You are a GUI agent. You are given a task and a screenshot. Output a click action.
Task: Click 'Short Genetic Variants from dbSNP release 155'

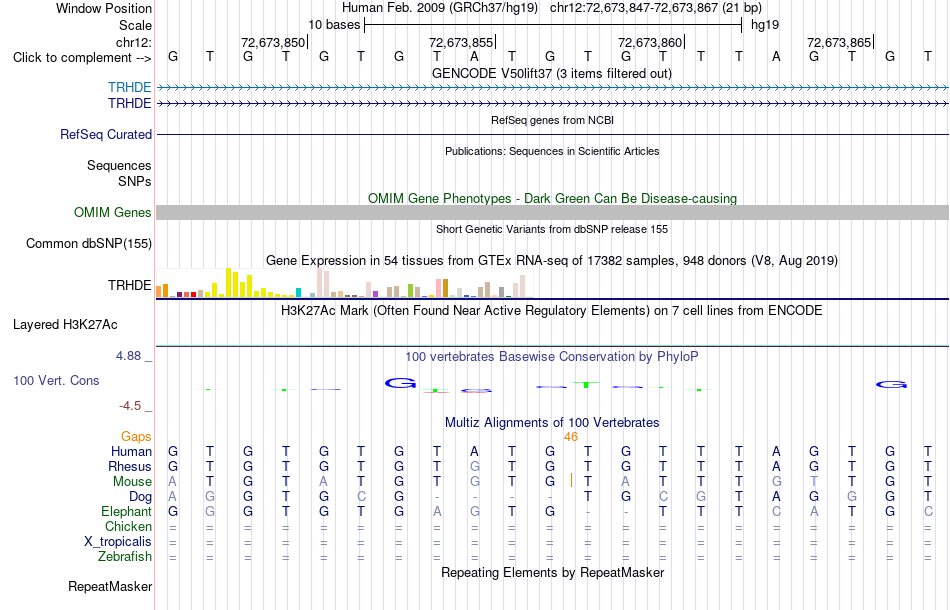(x=552, y=229)
